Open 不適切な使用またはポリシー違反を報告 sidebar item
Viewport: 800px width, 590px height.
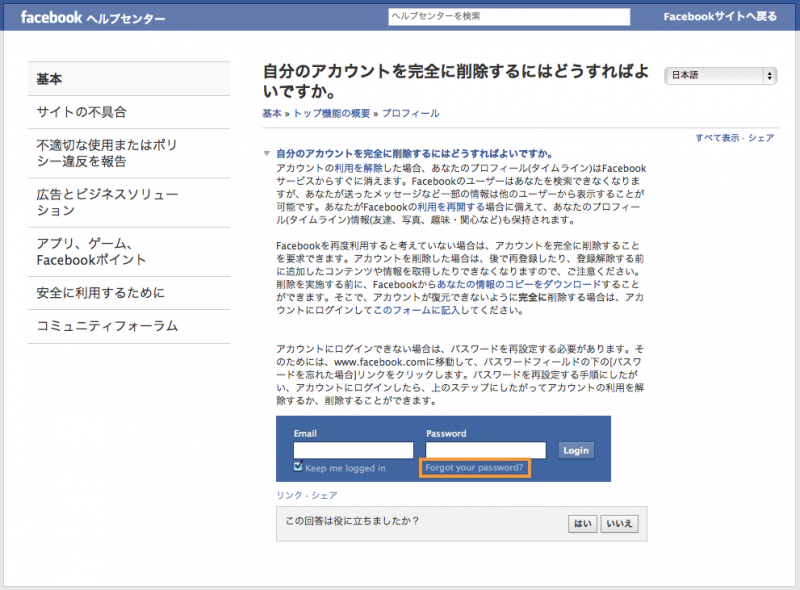129,153
